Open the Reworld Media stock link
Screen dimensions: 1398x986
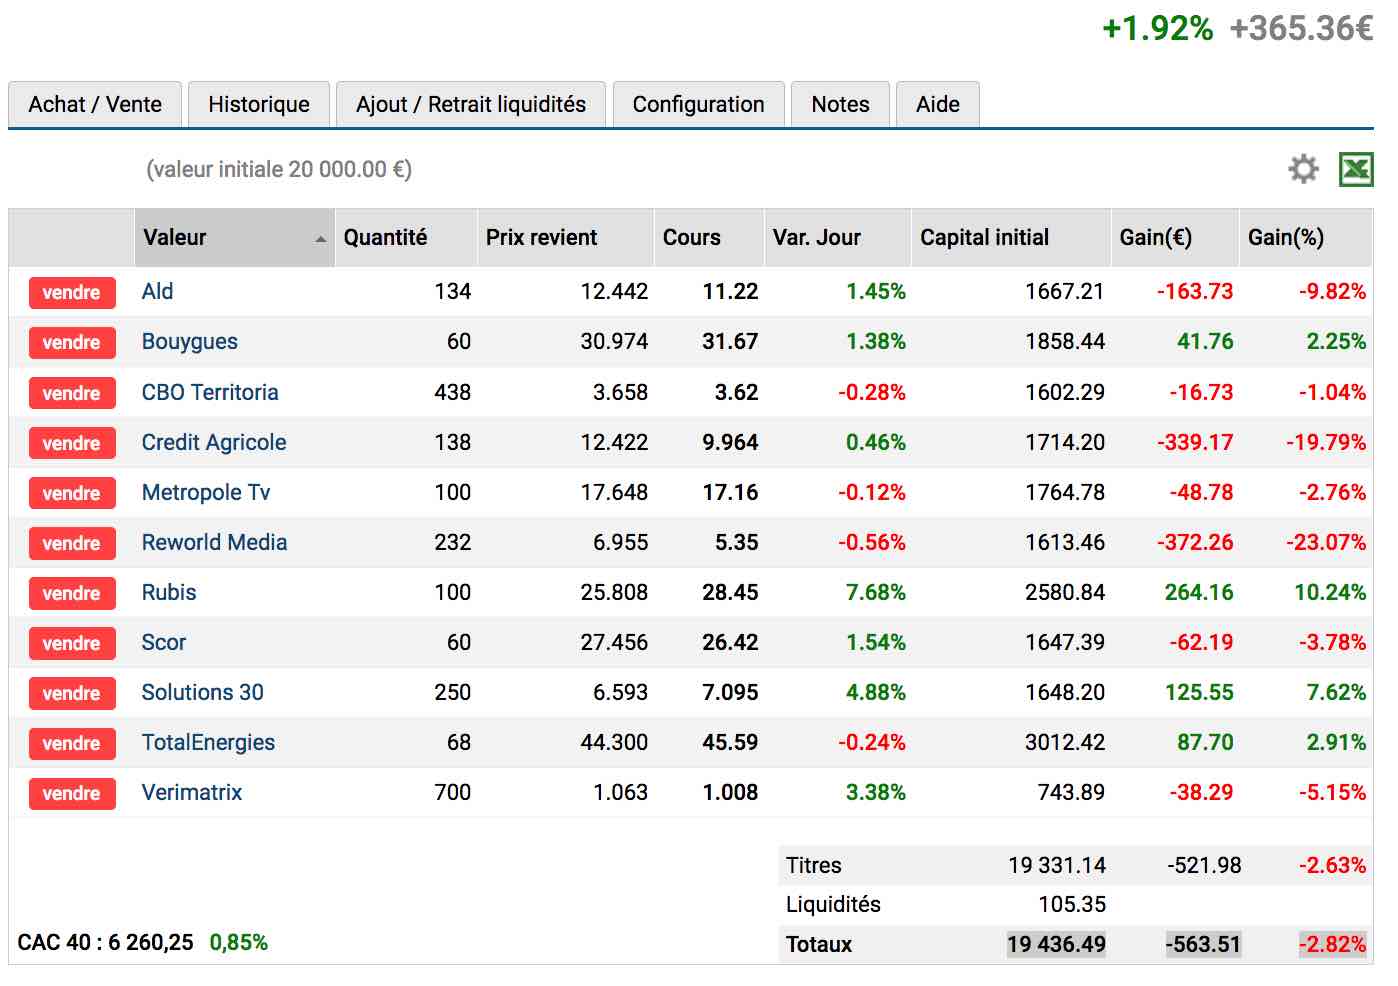coord(214,542)
